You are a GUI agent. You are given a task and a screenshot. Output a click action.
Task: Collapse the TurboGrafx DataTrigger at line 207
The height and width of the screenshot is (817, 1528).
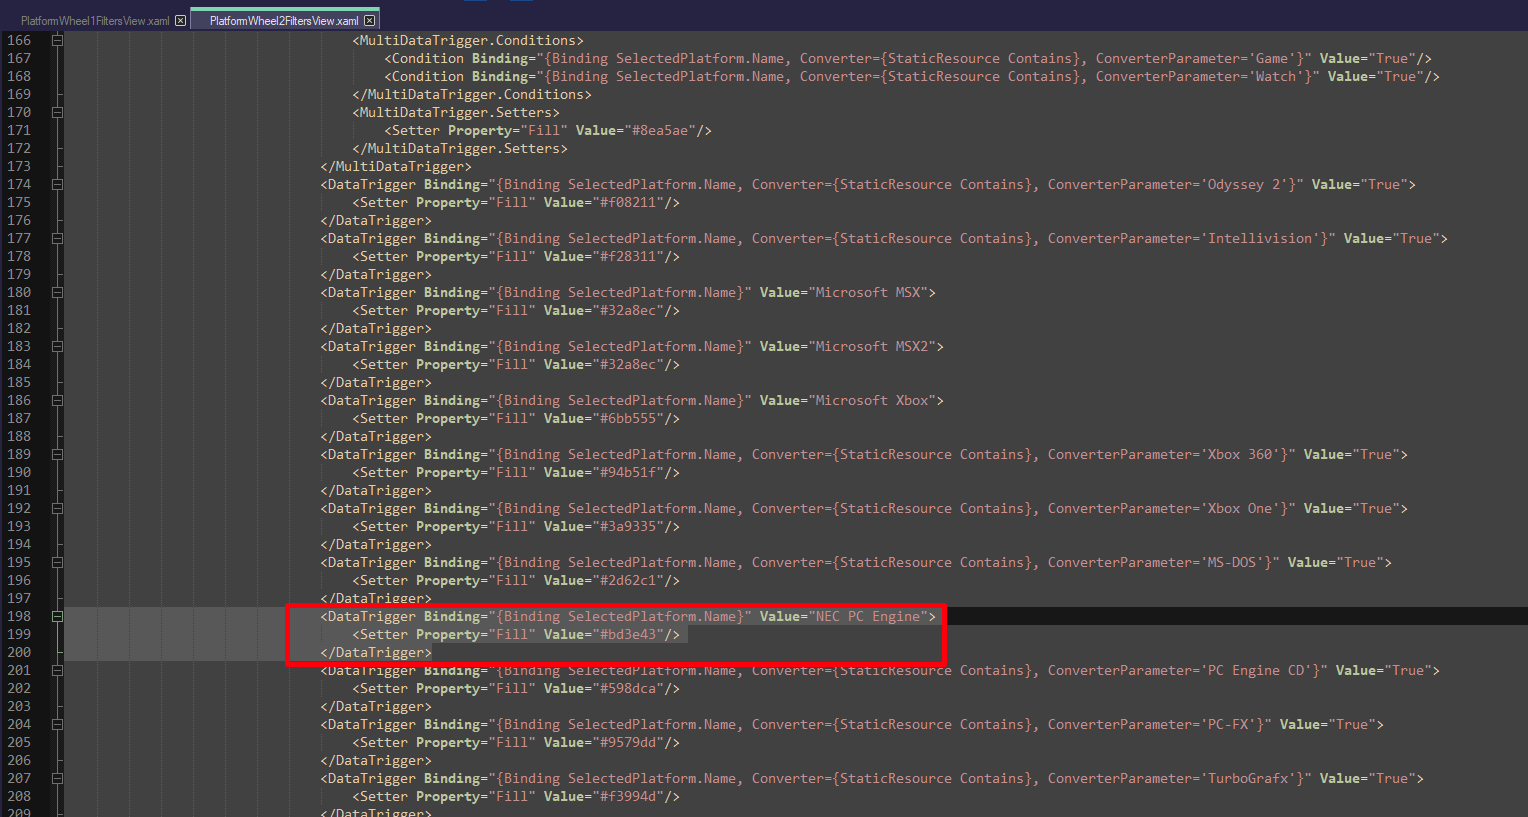(x=57, y=779)
